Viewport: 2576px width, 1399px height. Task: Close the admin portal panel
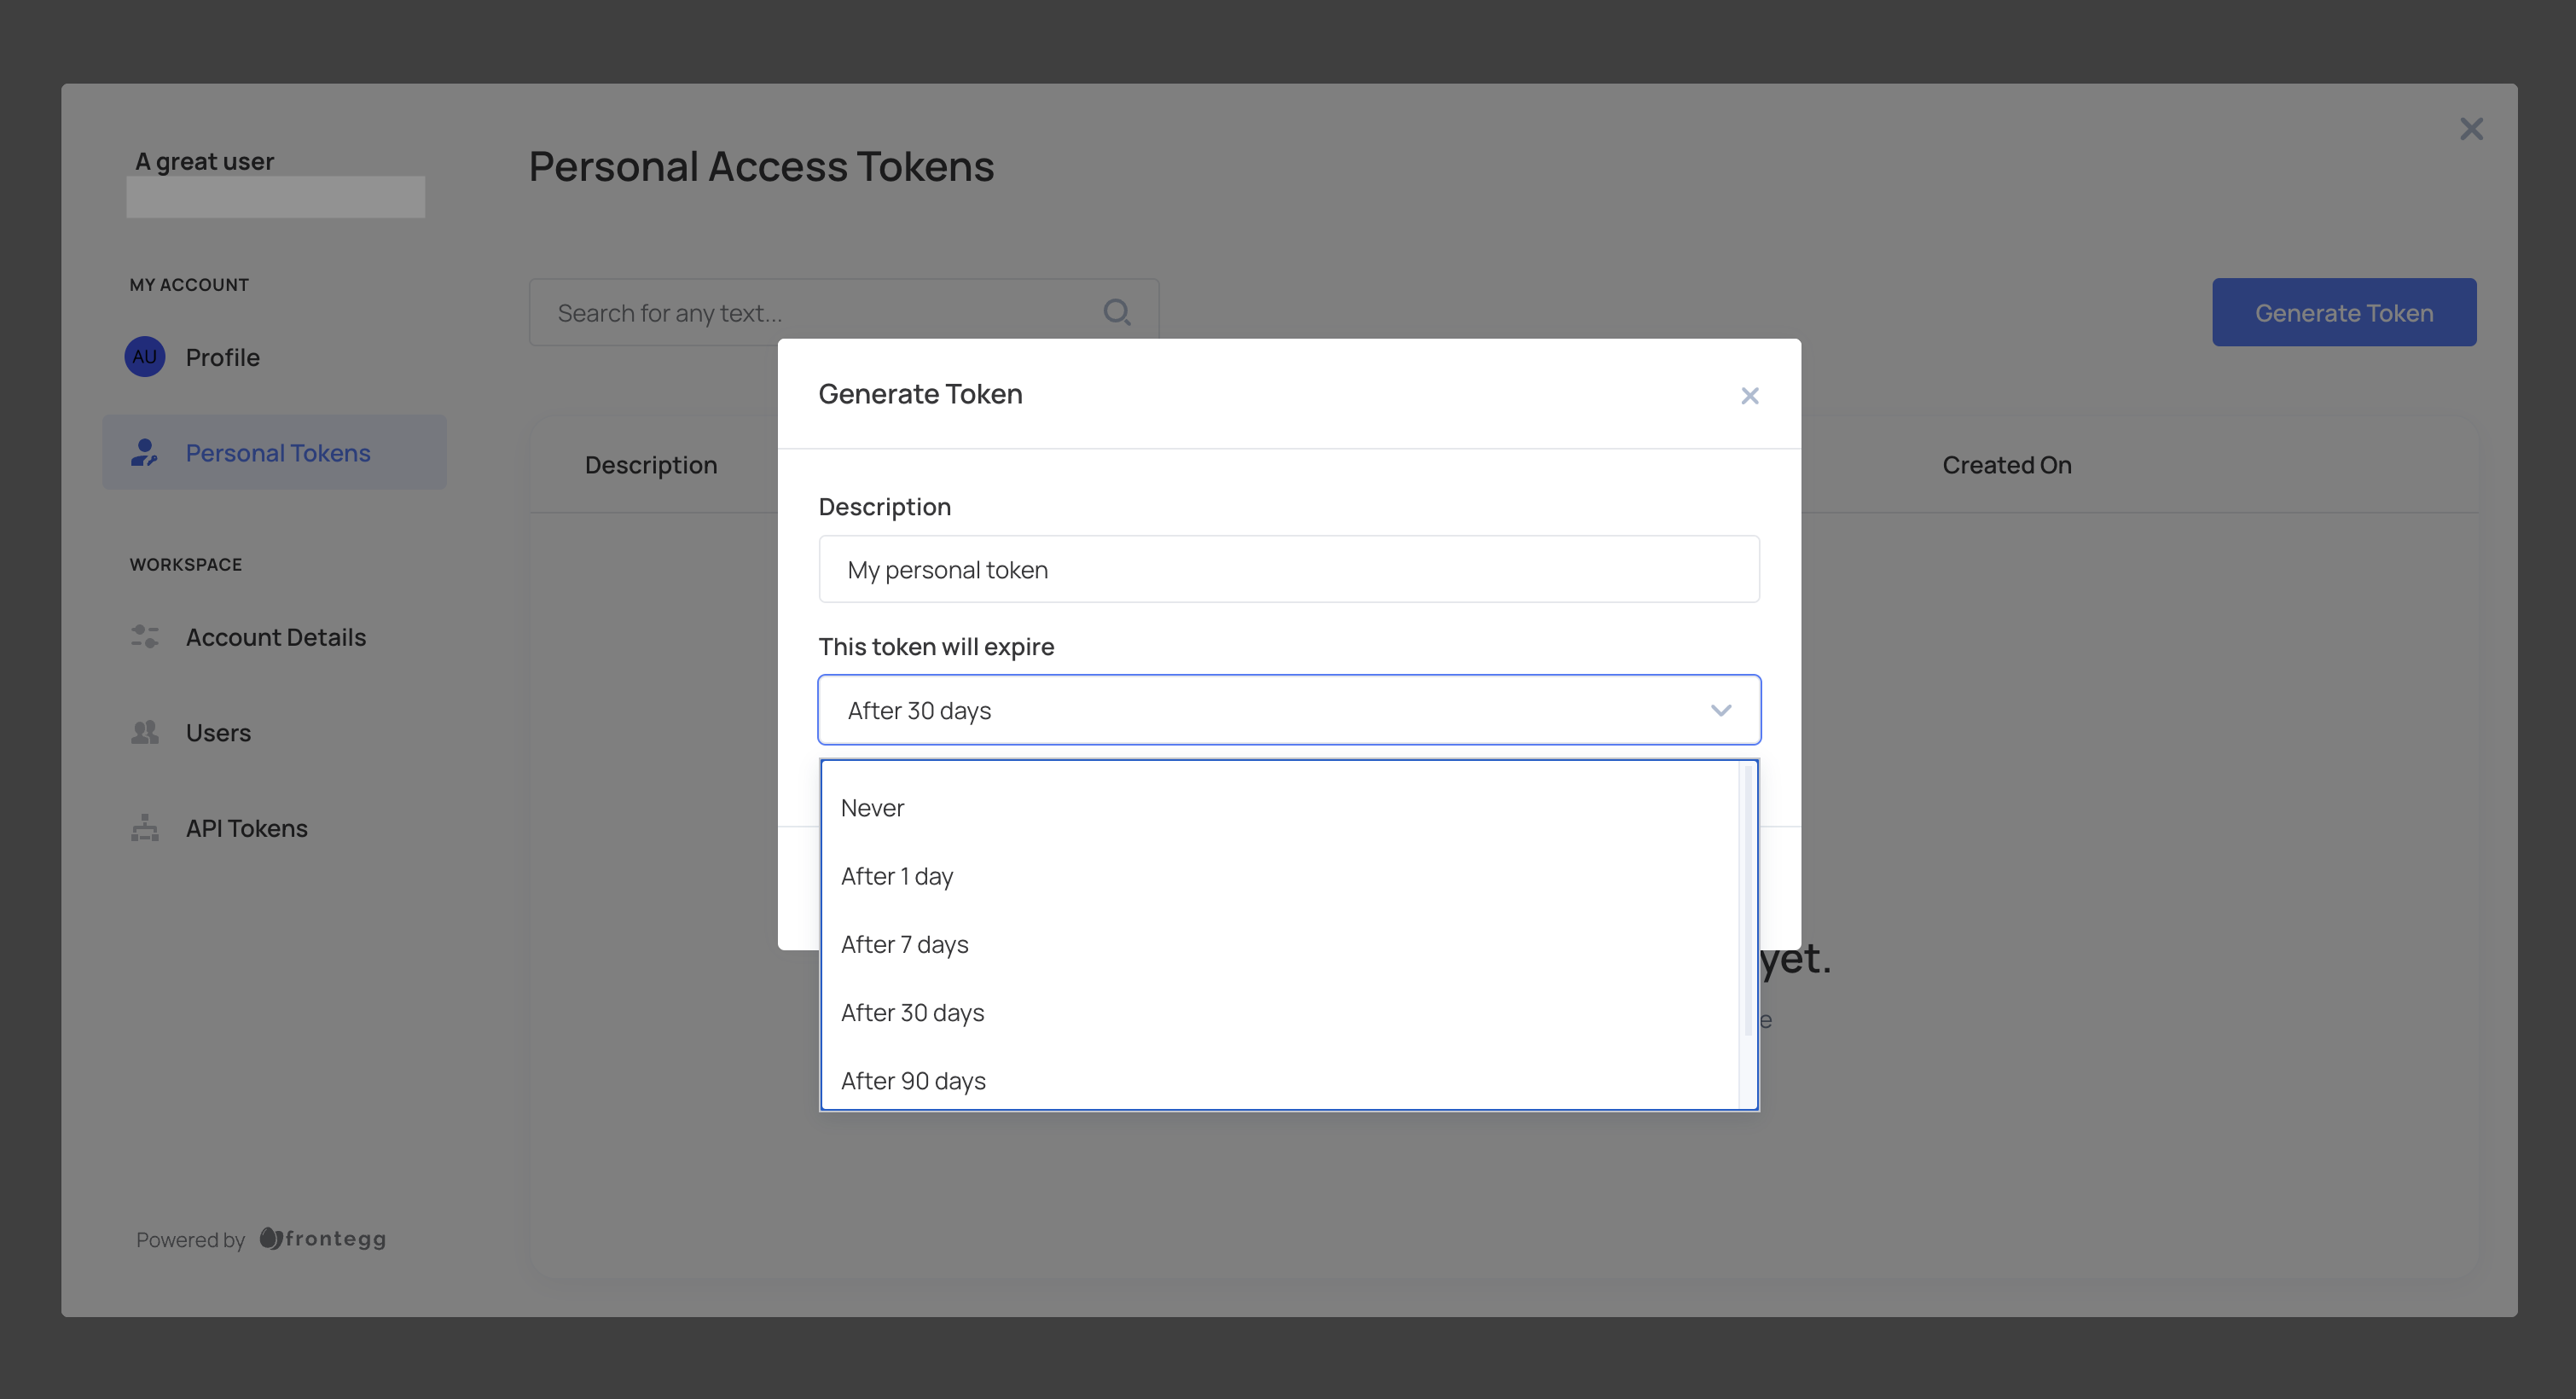(x=2470, y=129)
